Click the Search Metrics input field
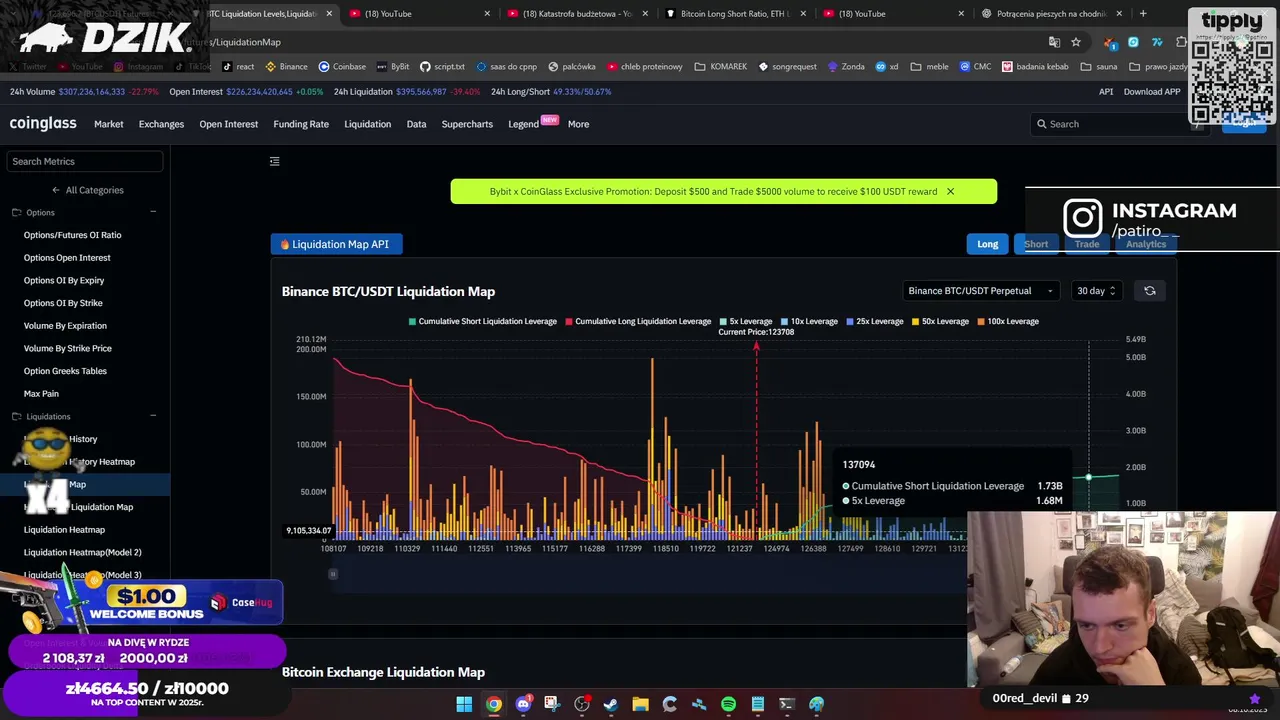Image resolution: width=1280 pixels, height=720 pixels. pos(85,161)
